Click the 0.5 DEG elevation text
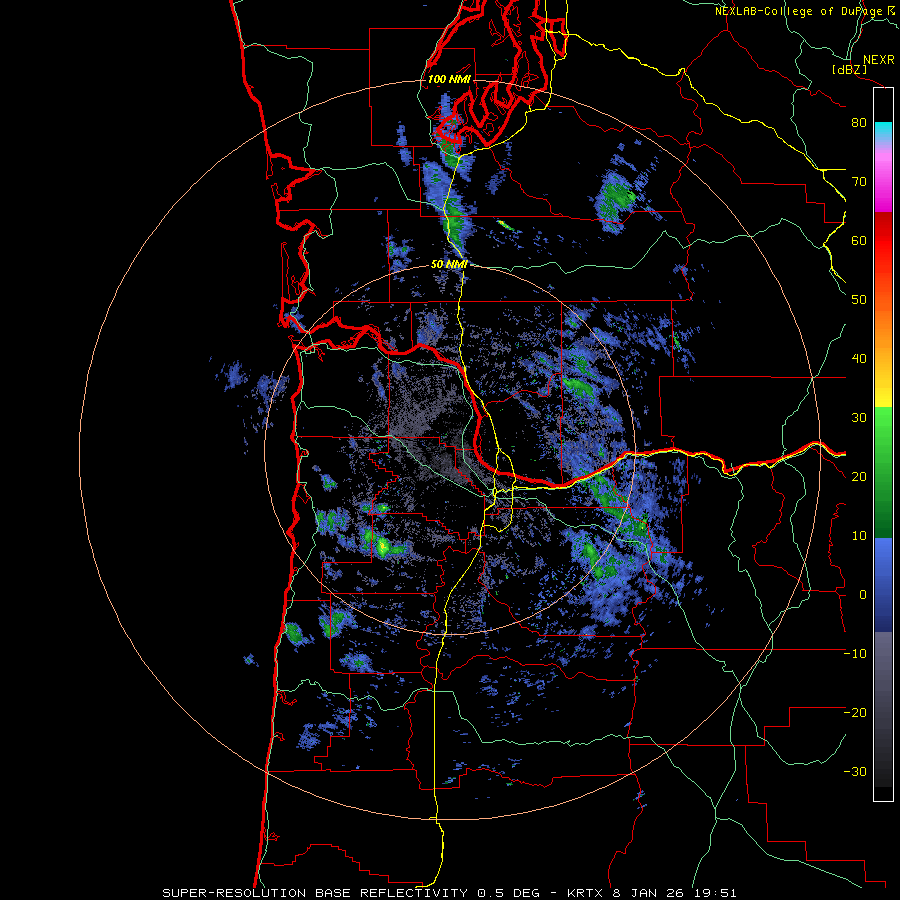Image resolution: width=900 pixels, height=900 pixels. pyautogui.click(x=510, y=893)
